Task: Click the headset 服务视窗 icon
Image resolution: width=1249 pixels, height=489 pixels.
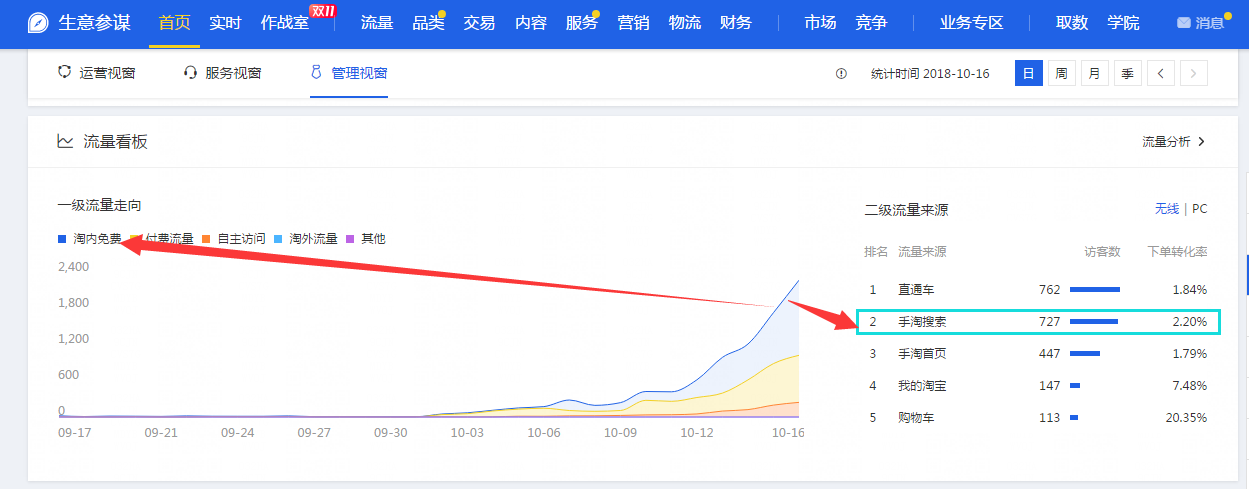Action: (191, 73)
